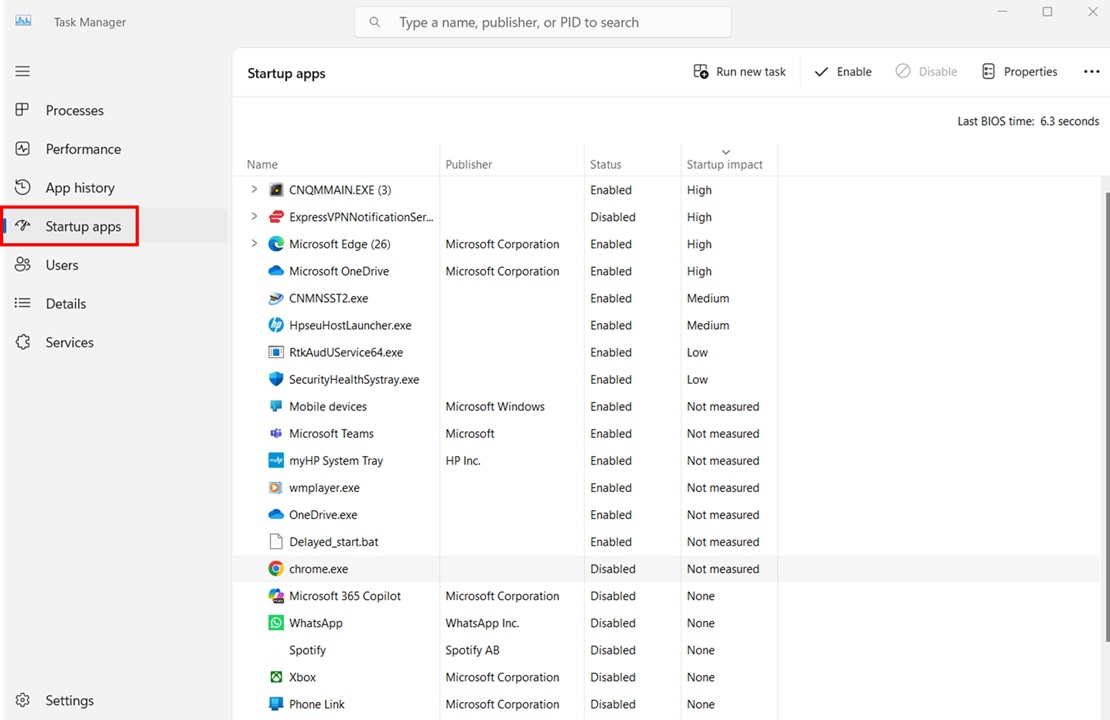This screenshot has width=1110, height=720.
Task: Click the CNMNSST2.exe icon
Action: (276, 298)
